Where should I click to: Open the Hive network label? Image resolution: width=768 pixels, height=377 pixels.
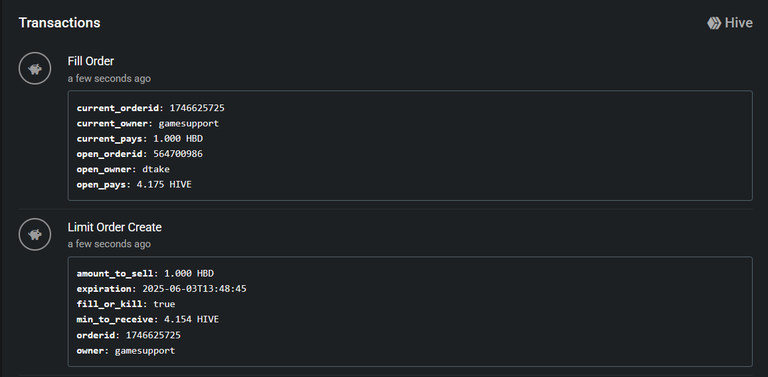tap(739, 23)
